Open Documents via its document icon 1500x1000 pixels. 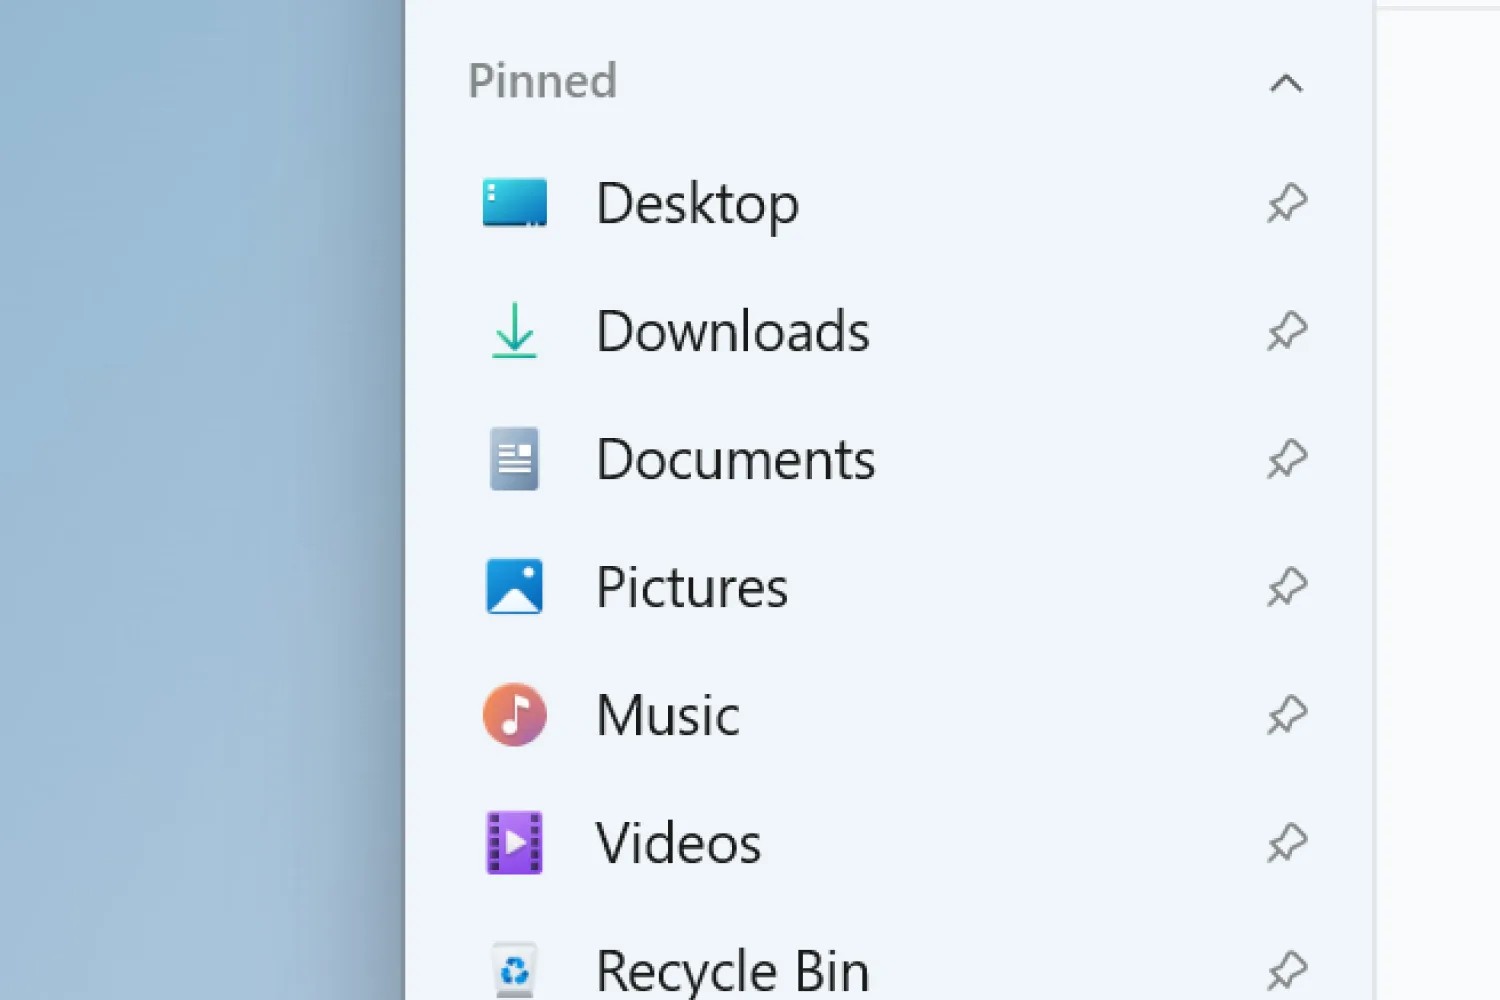point(514,458)
